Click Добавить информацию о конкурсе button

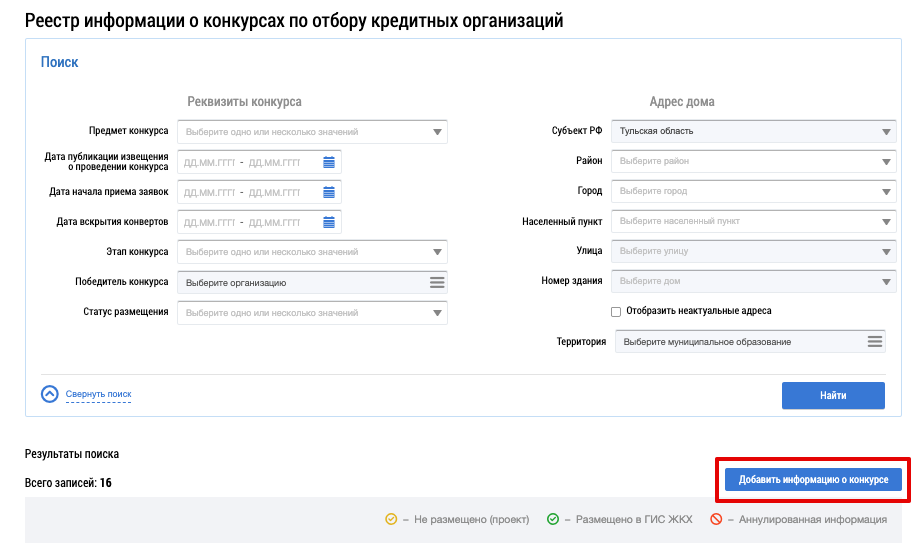click(813, 480)
